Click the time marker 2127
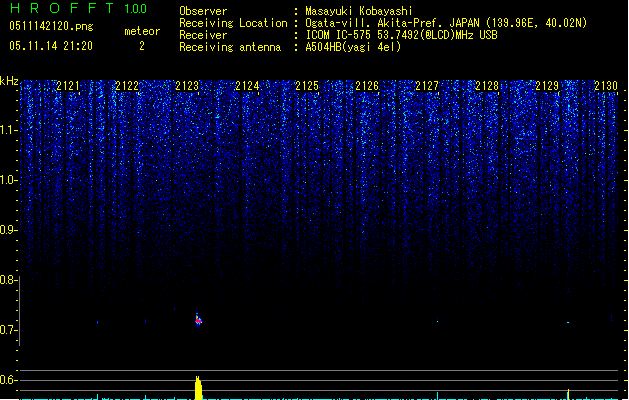The height and width of the screenshot is (400, 629). (427, 86)
